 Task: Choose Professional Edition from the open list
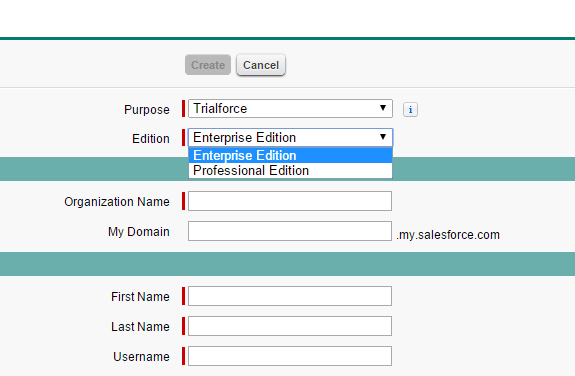coord(290,171)
